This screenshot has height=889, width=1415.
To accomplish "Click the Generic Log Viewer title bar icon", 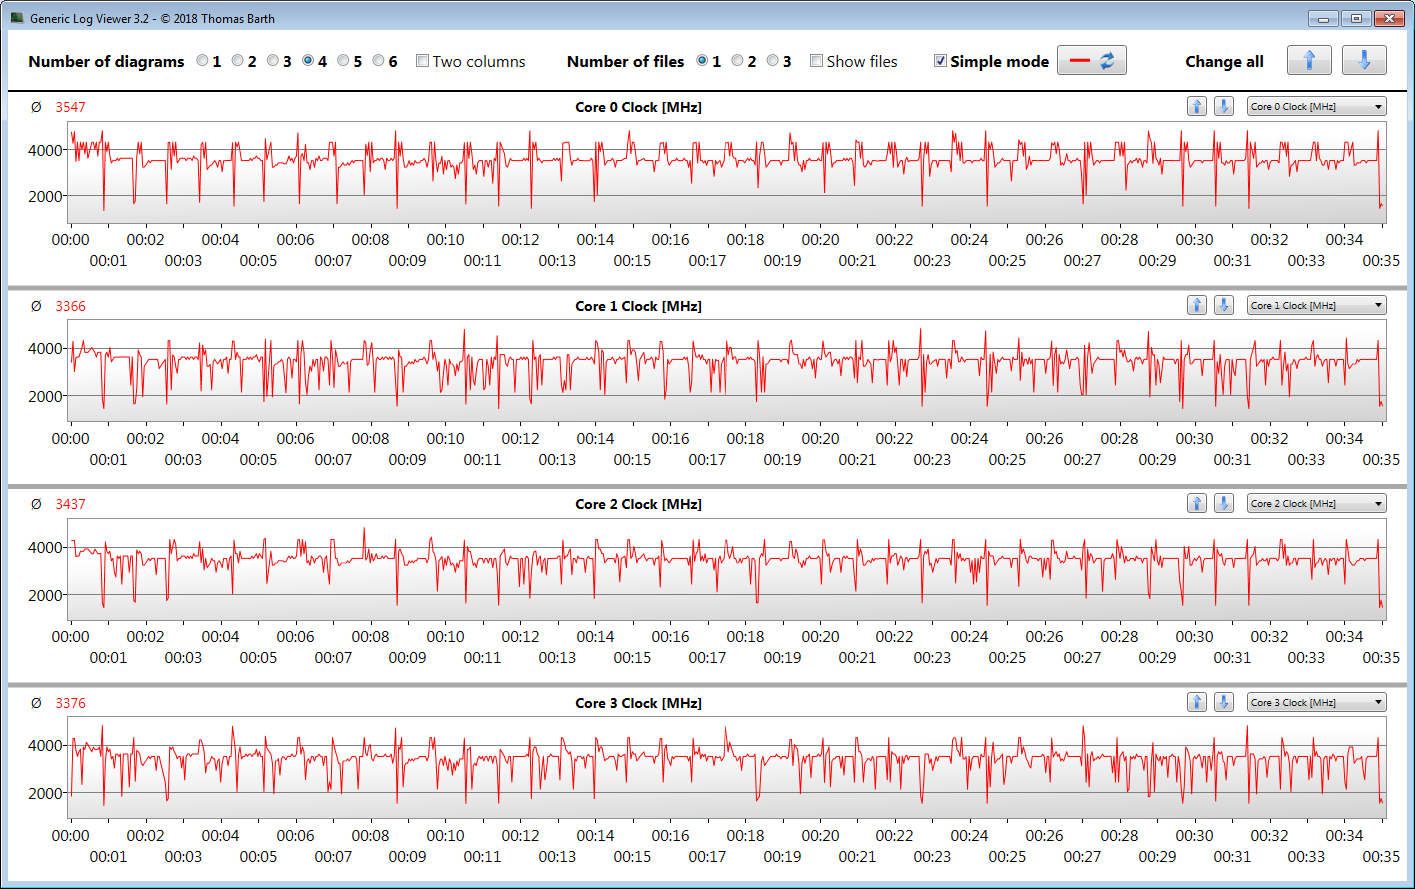I will [x=17, y=18].
